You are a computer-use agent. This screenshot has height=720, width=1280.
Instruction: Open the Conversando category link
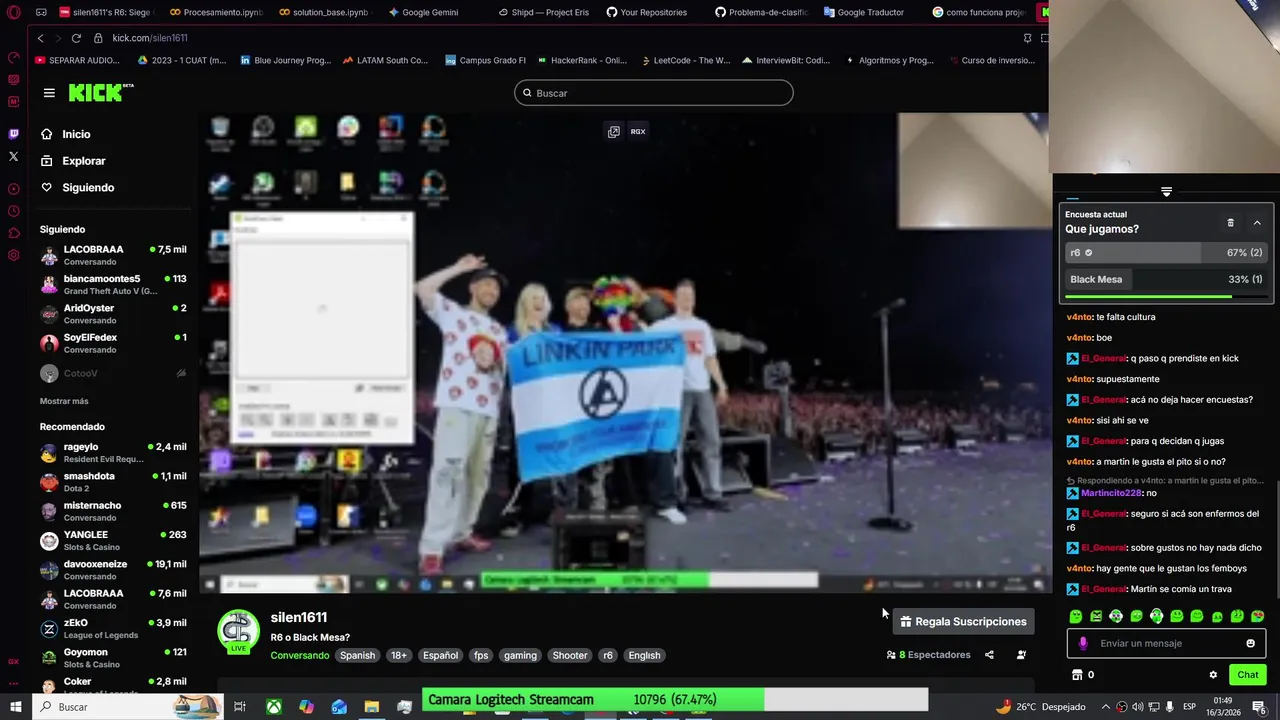coord(300,656)
